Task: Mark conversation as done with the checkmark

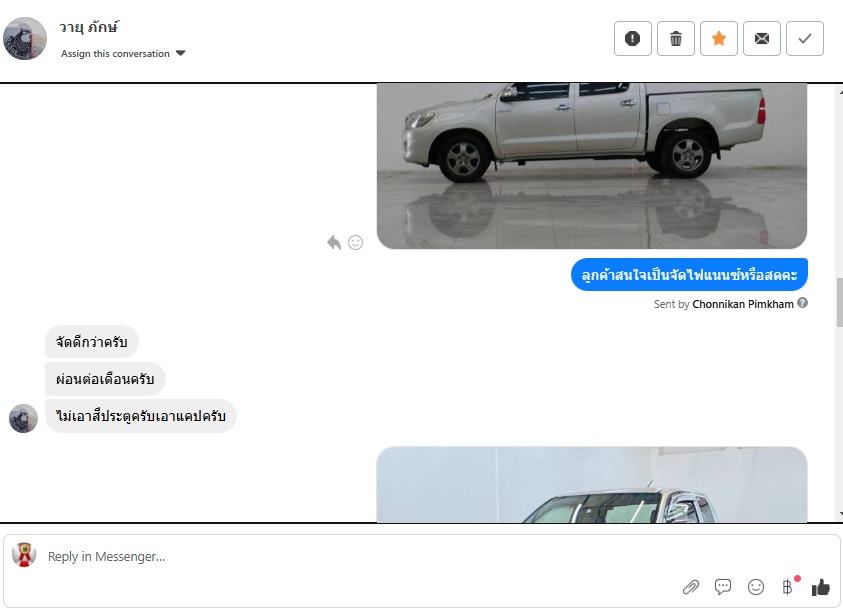Action: (x=805, y=39)
